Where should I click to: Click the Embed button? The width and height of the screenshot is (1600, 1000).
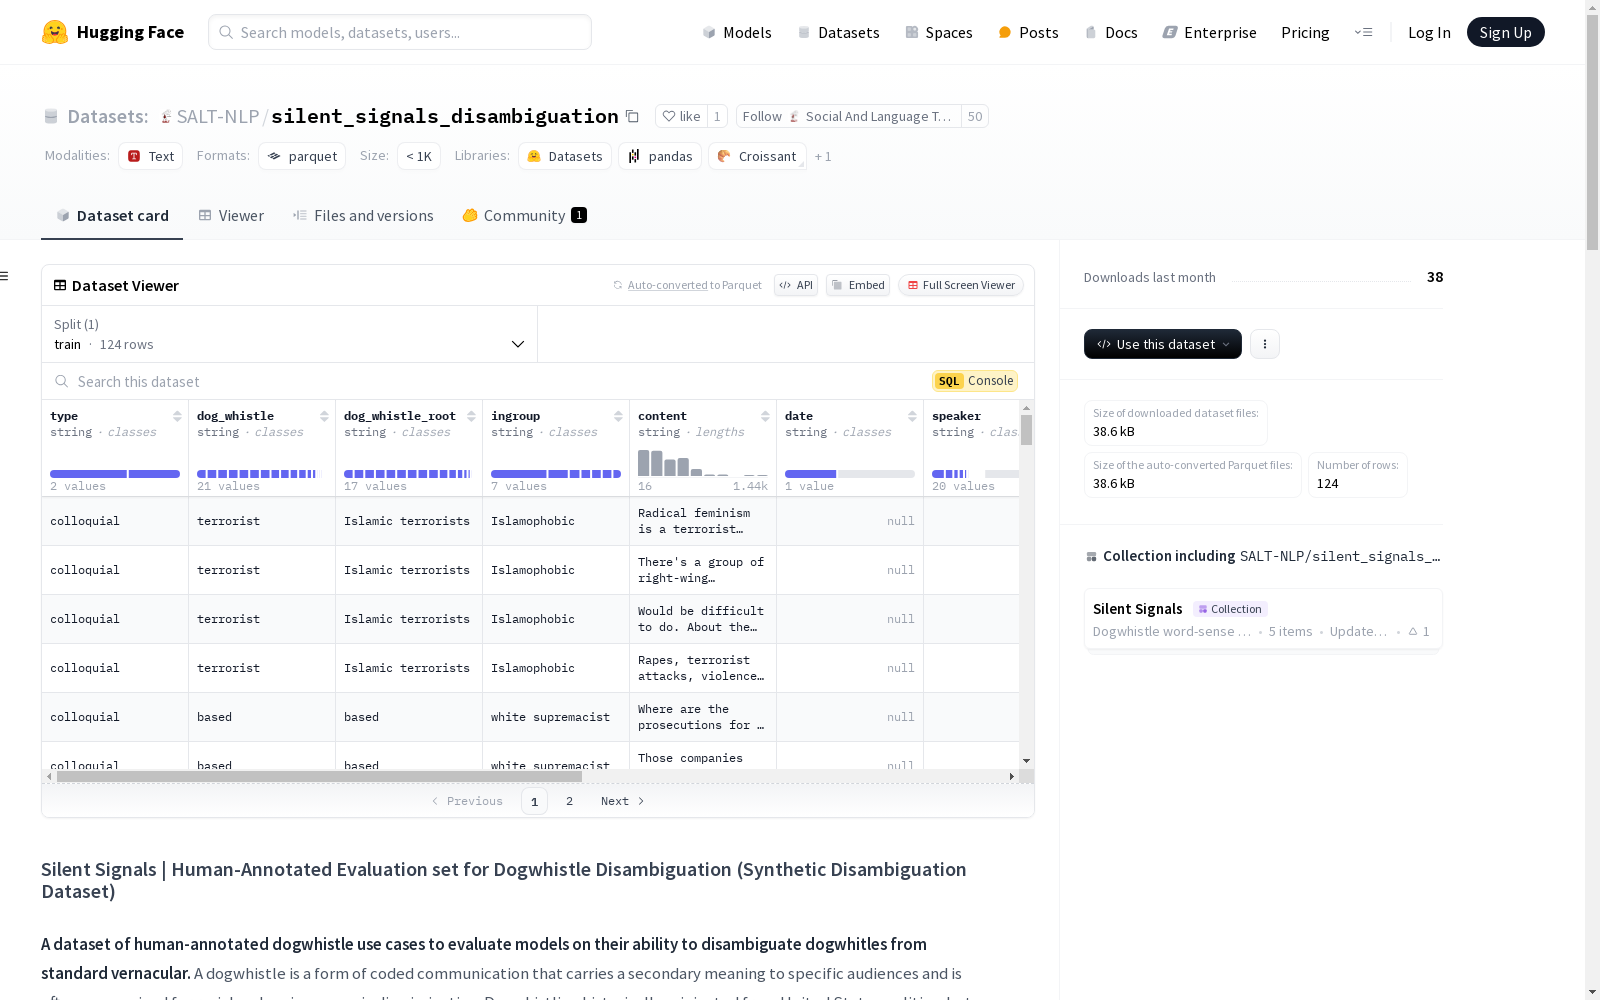858,285
